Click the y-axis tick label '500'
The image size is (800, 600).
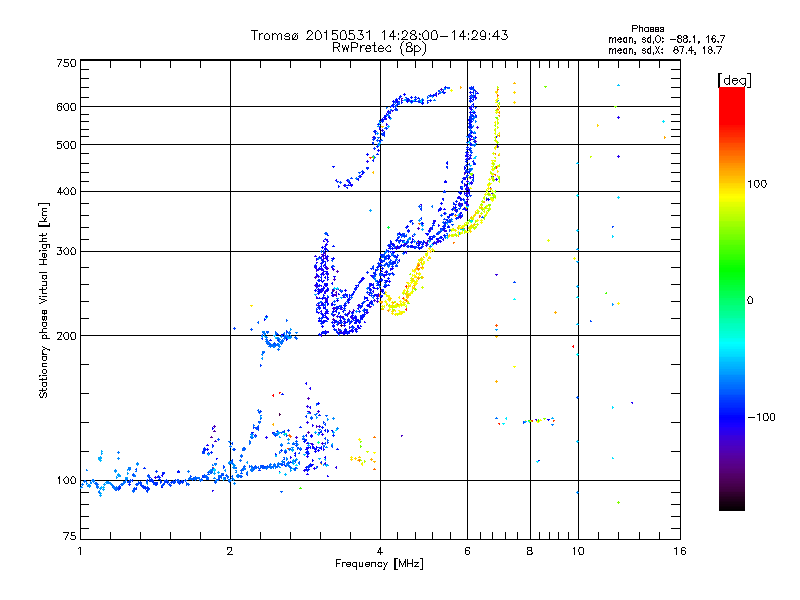coord(66,145)
